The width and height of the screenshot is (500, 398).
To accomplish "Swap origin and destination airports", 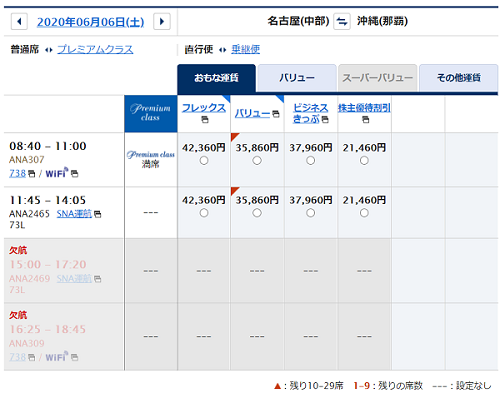I will (342, 22).
